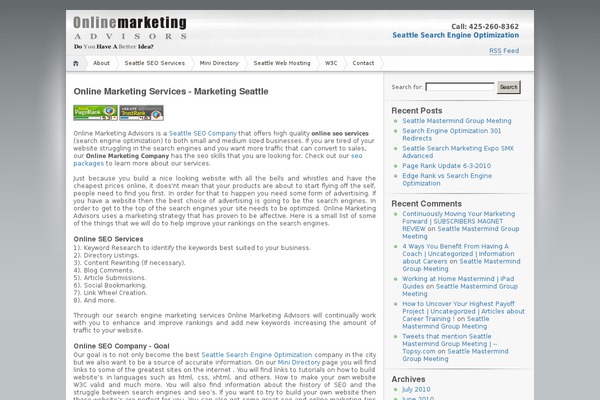600x400 pixels.
Task: Open Search Engine Optimization 301 Redirects post
Action: pyautogui.click(x=452, y=135)
